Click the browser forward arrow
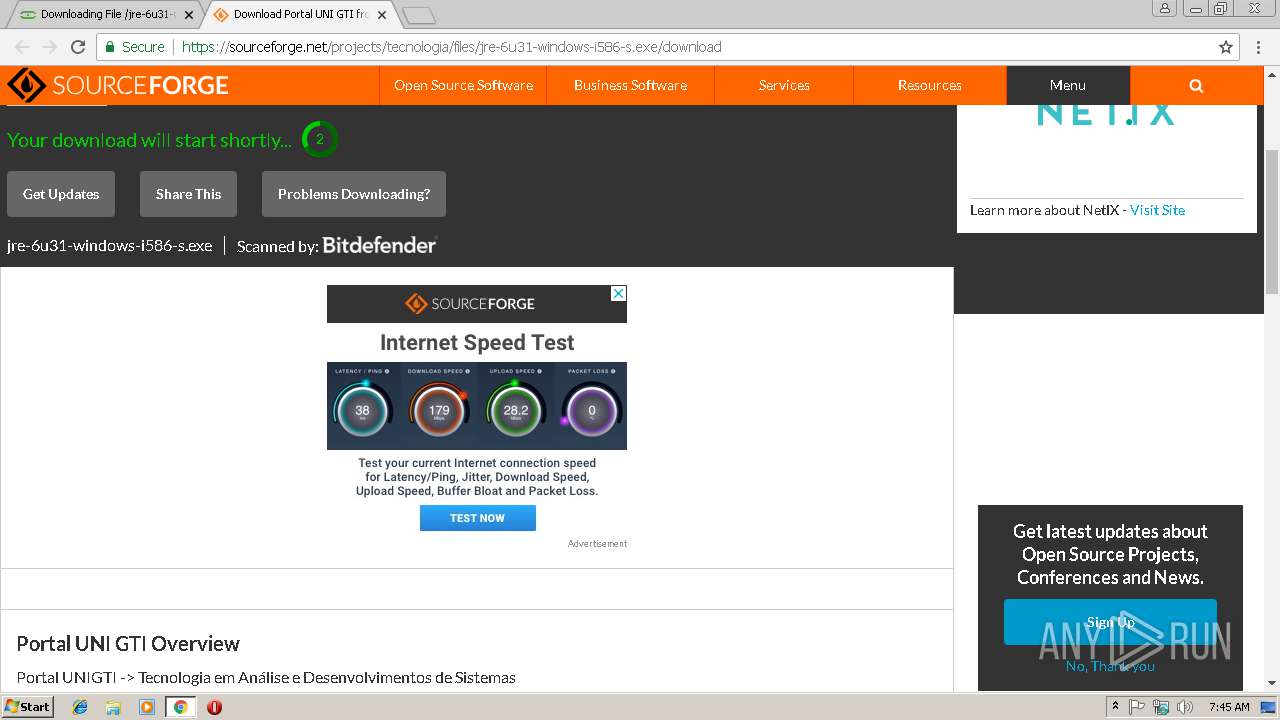 pos(50,47)
